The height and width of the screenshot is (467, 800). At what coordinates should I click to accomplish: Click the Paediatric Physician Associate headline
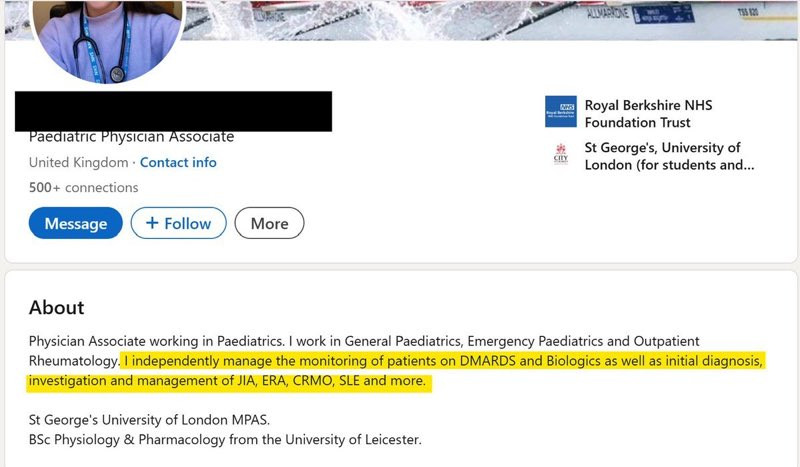131,137
